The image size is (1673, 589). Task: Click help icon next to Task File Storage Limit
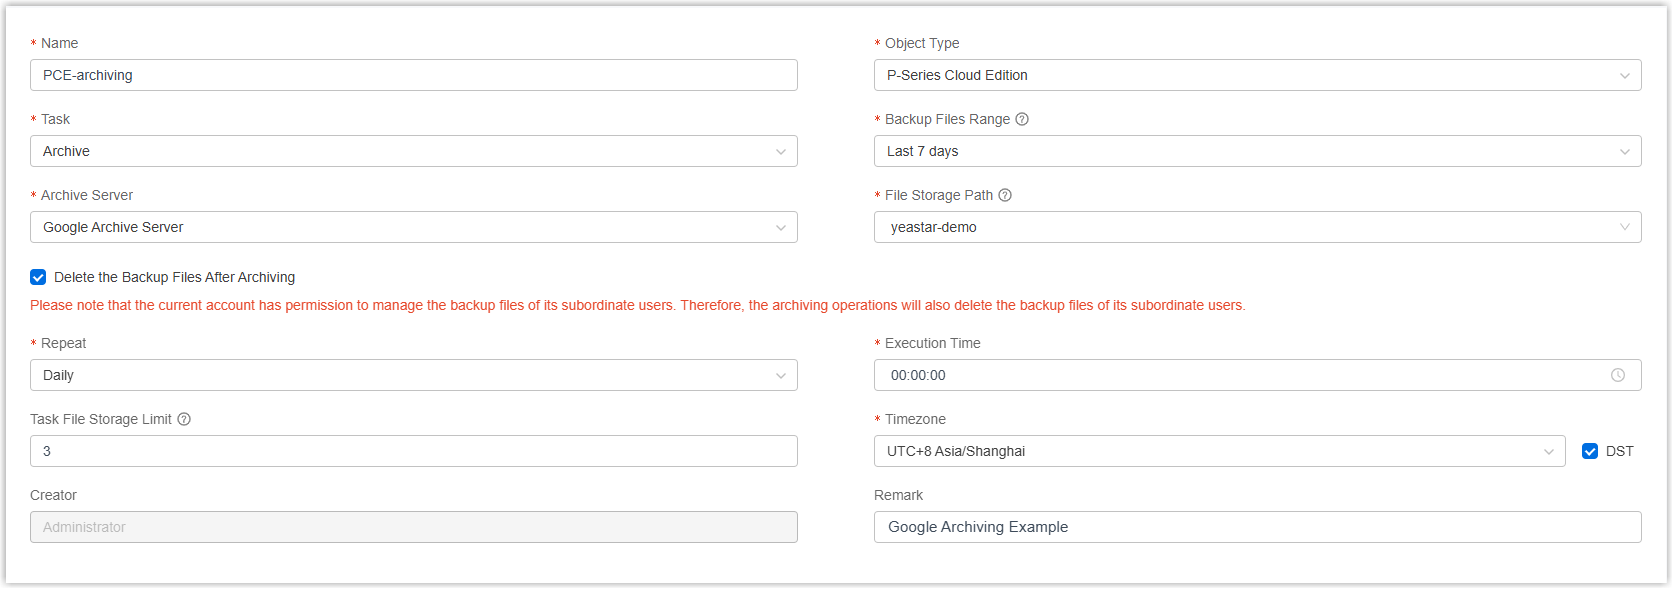click(x=184, y=419)
